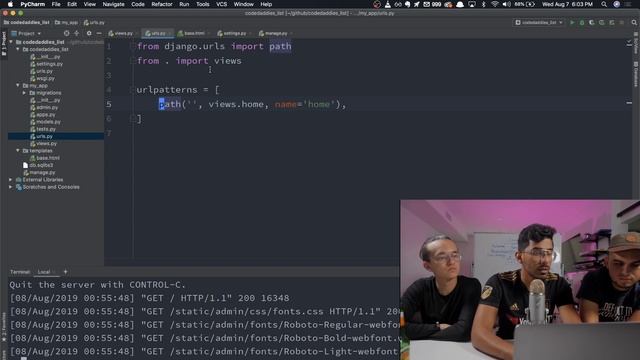Click 'views.home' in line 5 of editor
640x360 pixels.
coord(236,104)
